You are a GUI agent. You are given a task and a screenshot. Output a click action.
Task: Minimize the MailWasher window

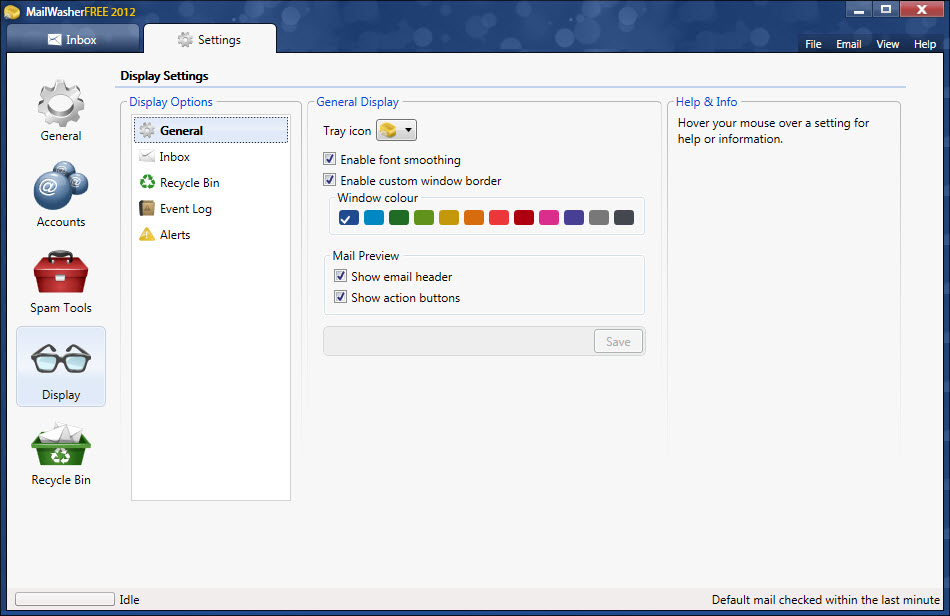tap(859, 10)
